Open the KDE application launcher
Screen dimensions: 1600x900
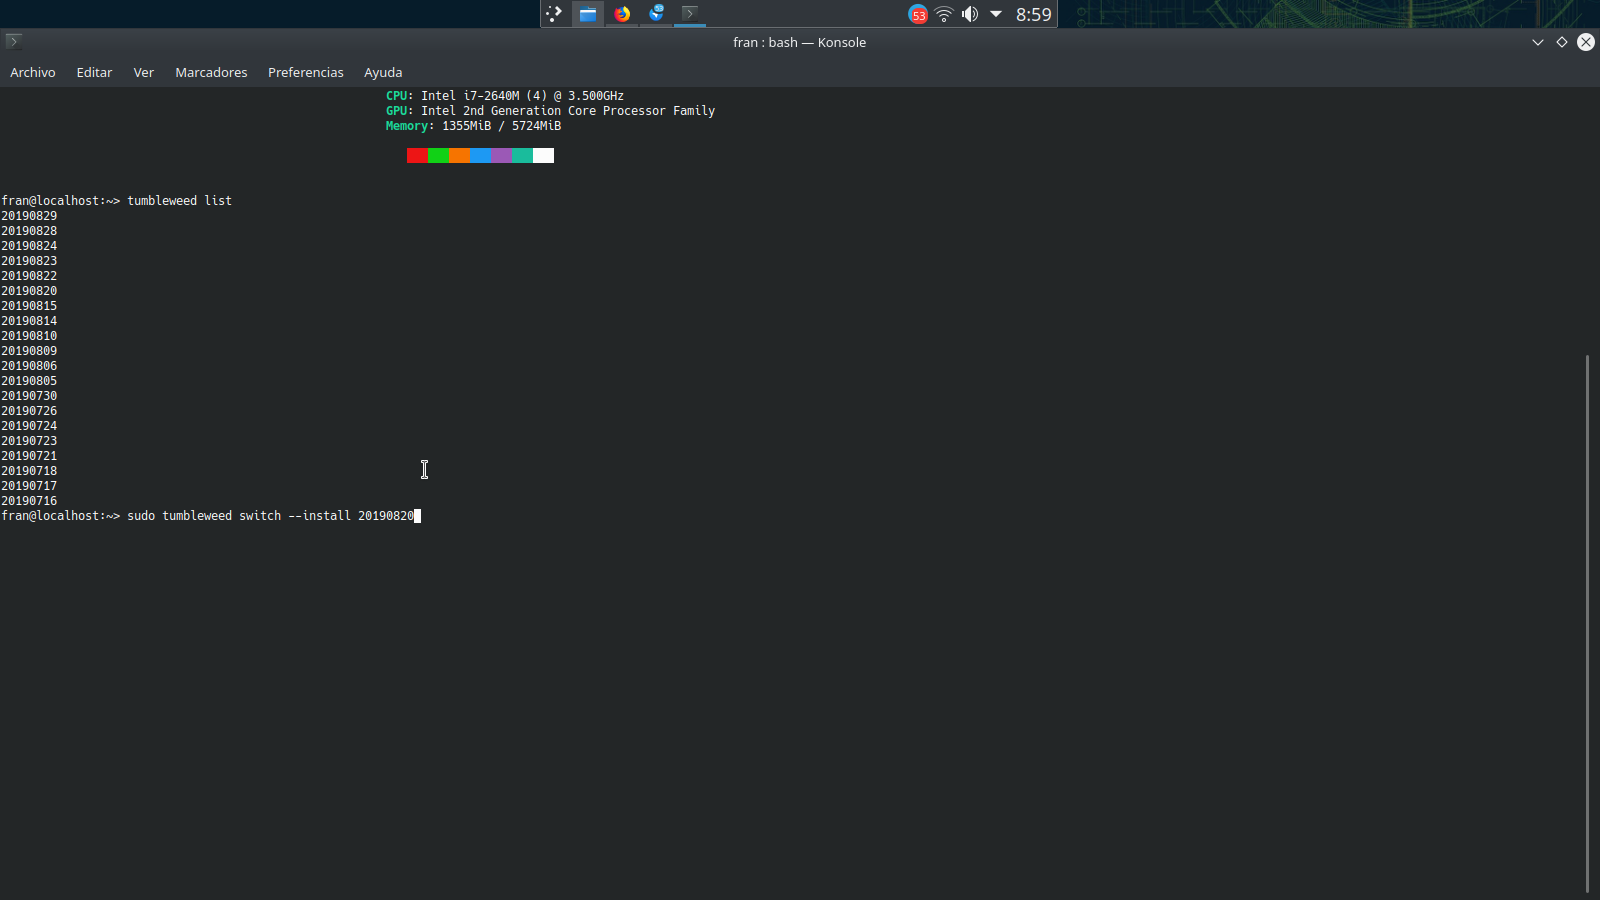555,14
